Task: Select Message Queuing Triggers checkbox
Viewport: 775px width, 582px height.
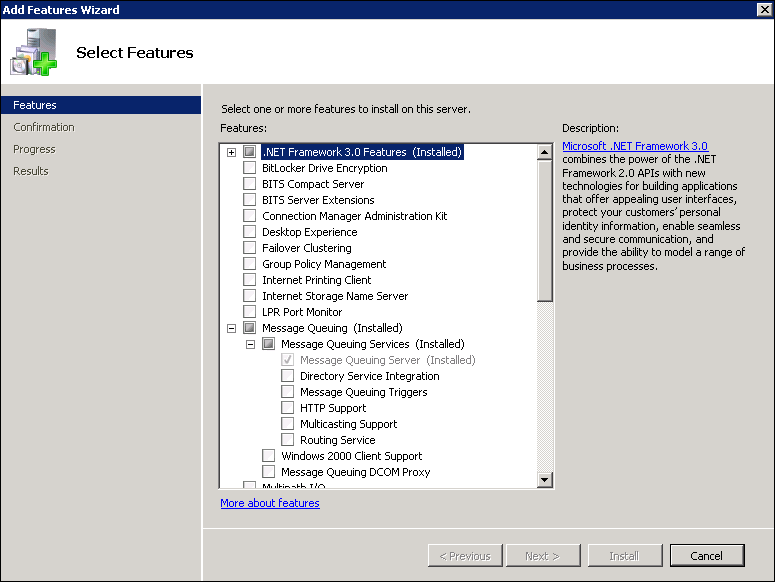Action: 288,392
